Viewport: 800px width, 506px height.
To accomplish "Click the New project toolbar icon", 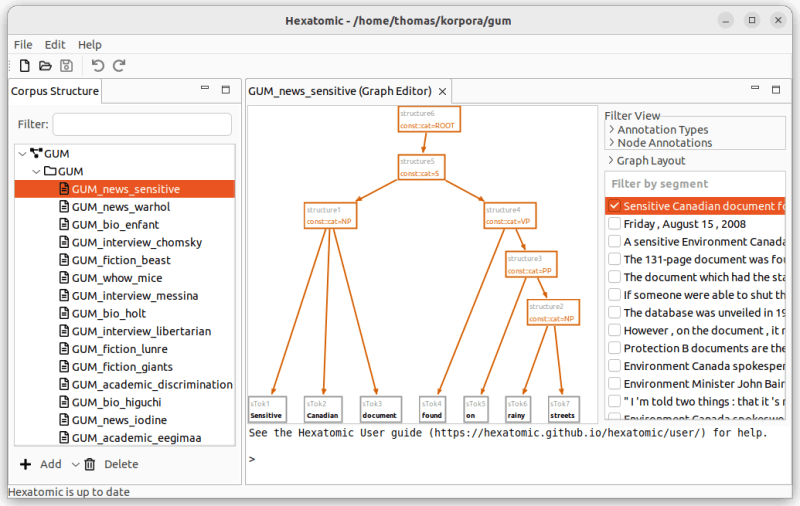I will click(x=24, y=66).
